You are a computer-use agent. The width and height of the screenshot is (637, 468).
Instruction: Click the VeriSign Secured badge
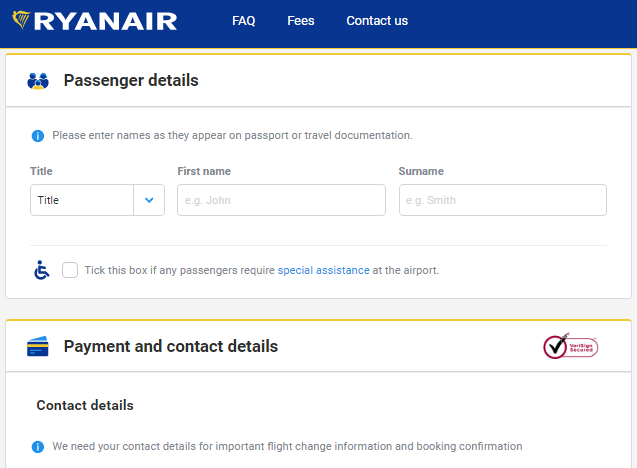pos(570,346)
